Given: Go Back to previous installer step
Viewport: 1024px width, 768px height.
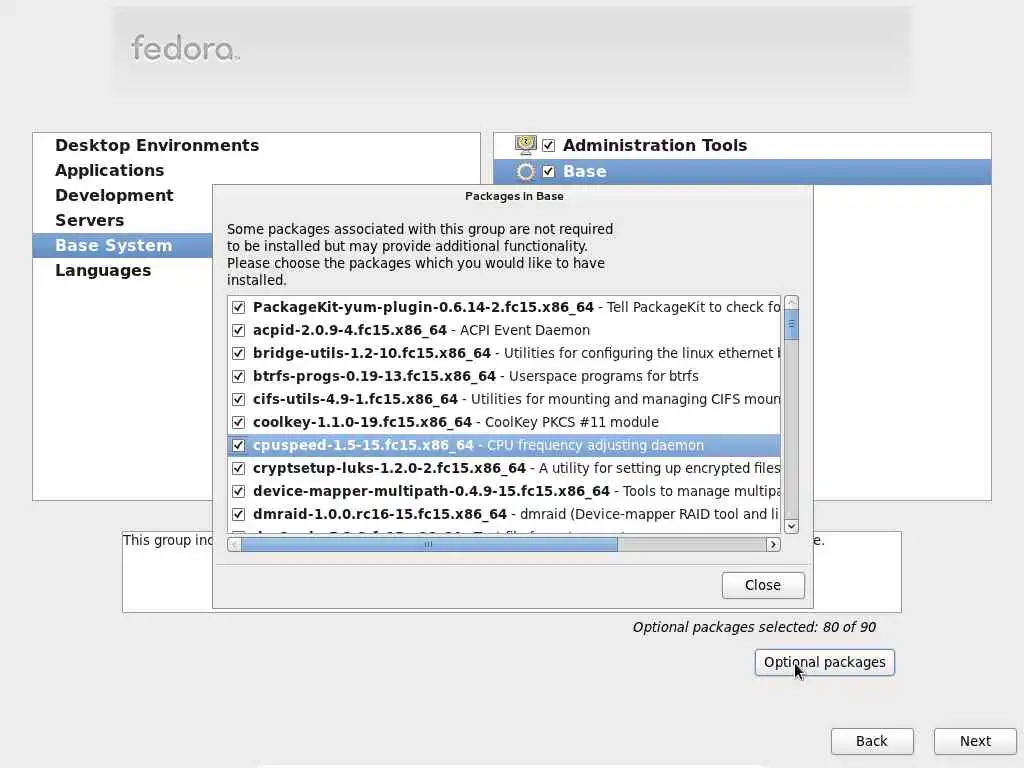Looking at the screenshot, I should (872, 741).
